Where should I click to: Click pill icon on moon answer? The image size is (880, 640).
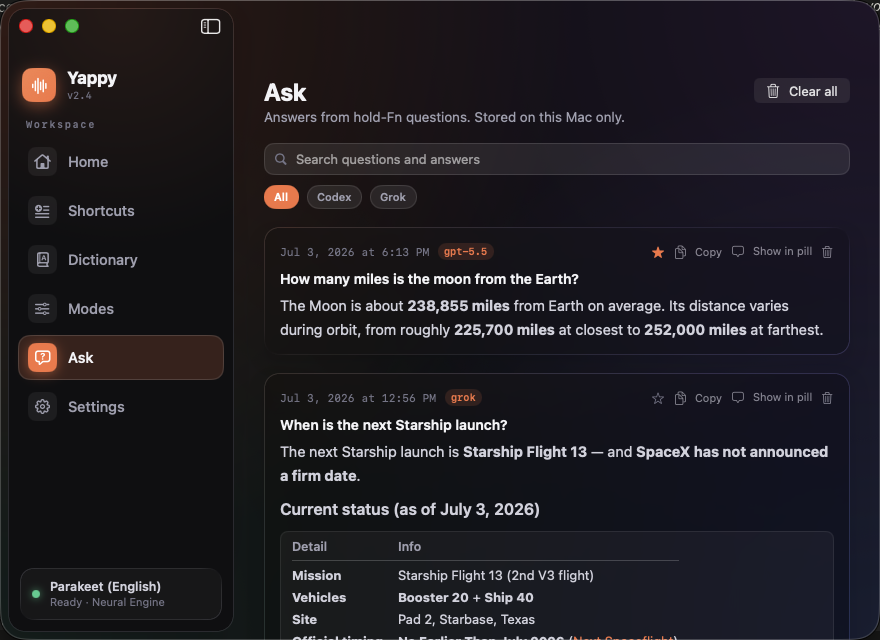pyautogui.click(x=738, y=252)
